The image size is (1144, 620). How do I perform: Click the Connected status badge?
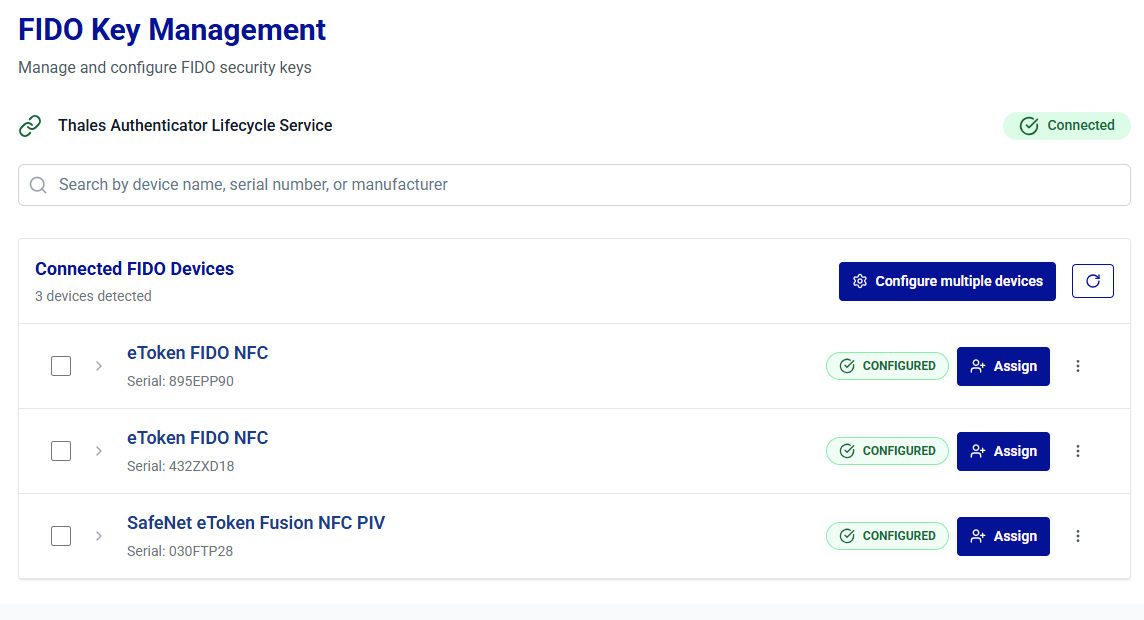click(x=1066, y=126)
